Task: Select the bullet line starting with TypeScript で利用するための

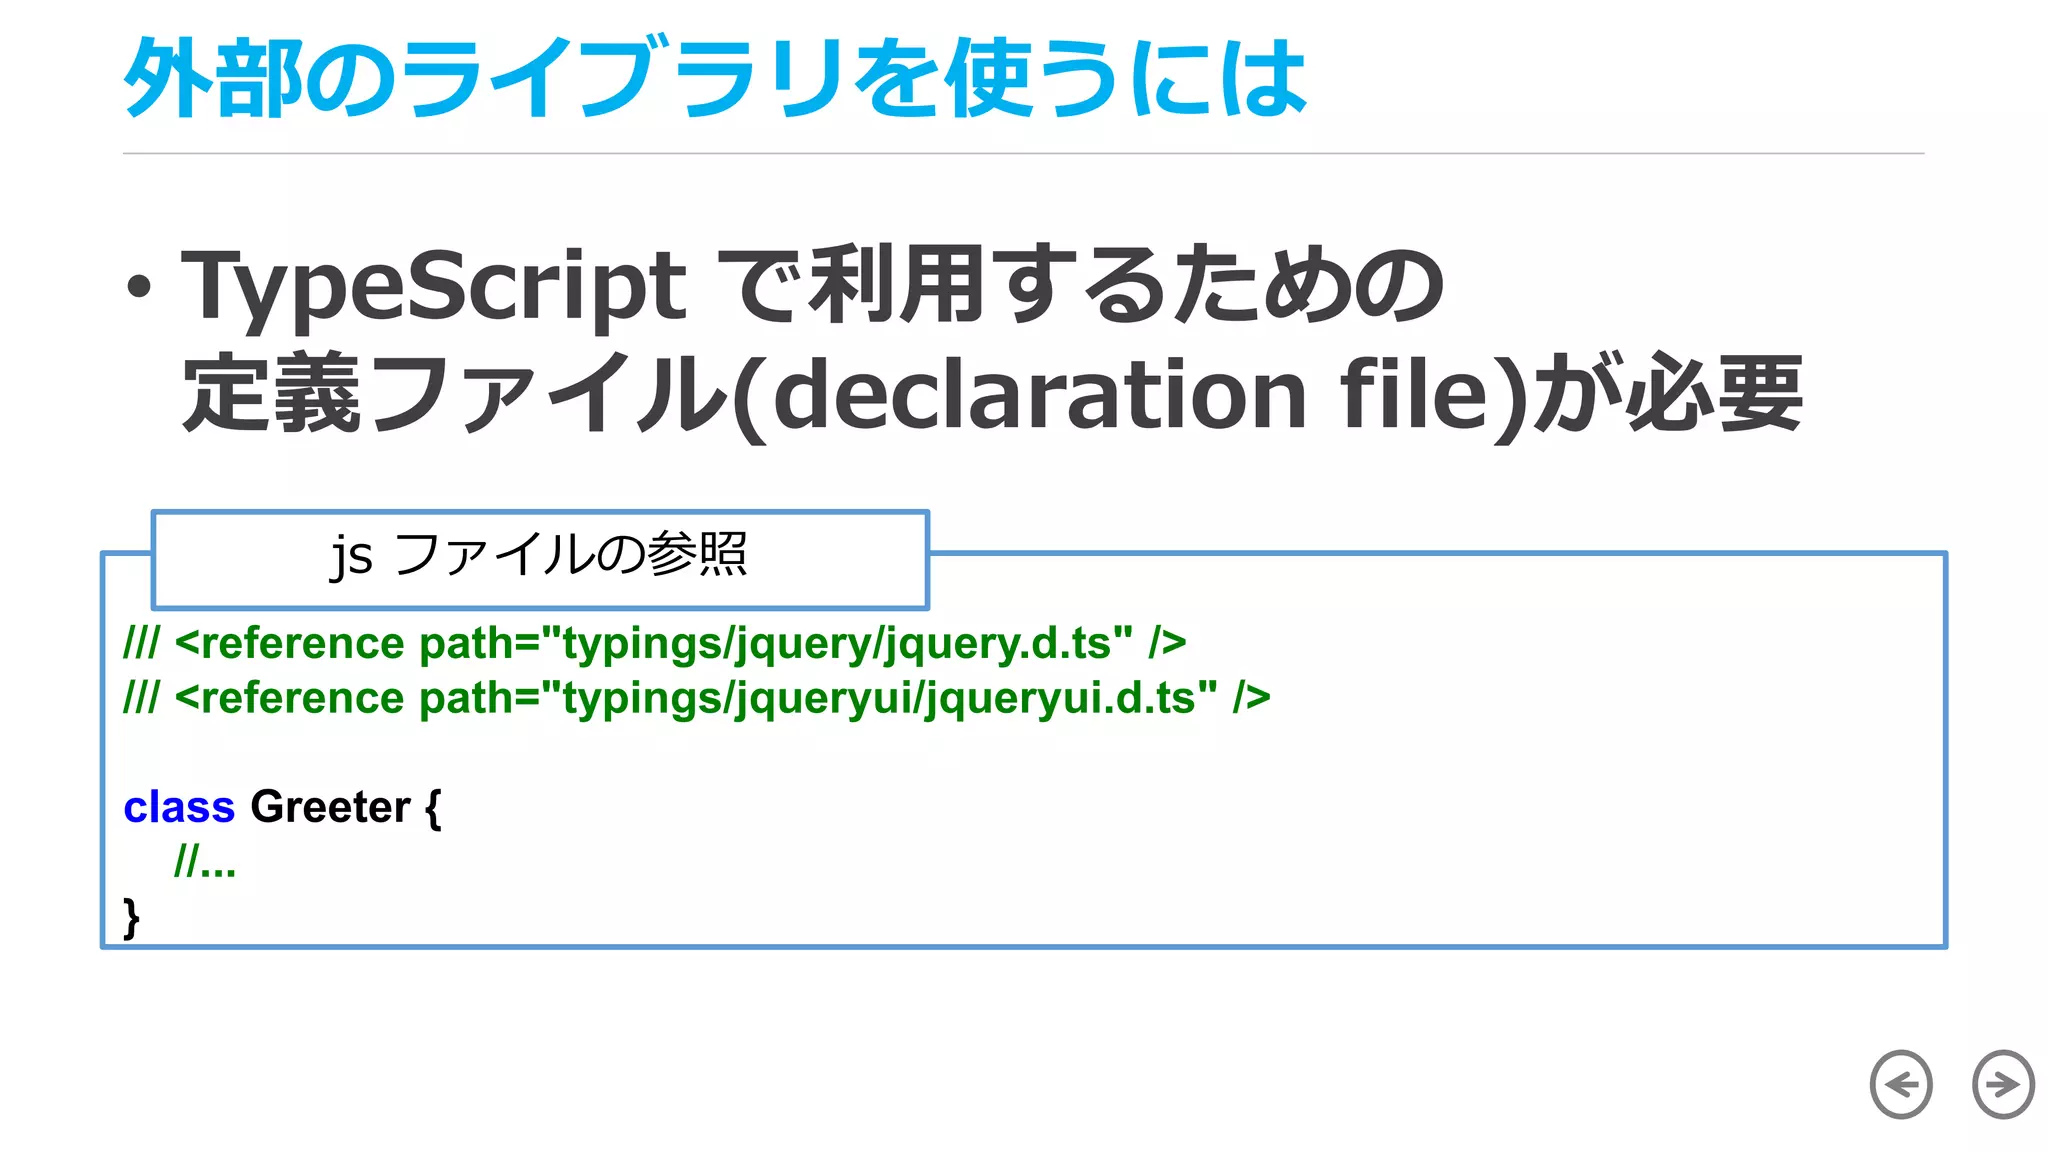Action: click(811, 284)
